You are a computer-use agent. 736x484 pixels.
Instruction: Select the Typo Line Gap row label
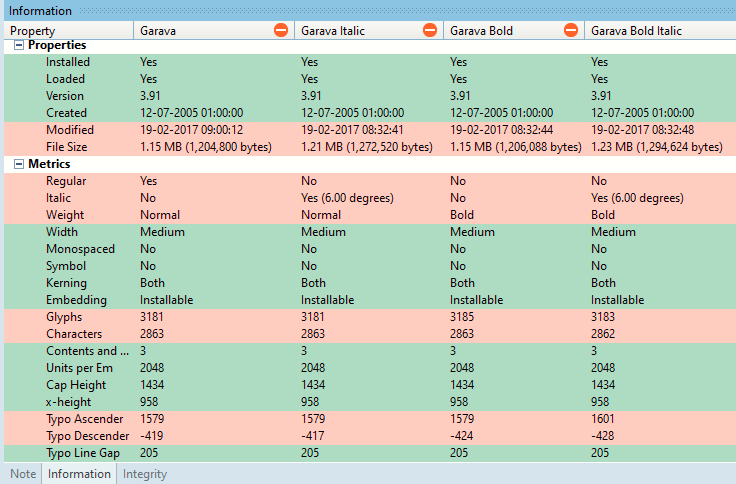tap(83, 453)
